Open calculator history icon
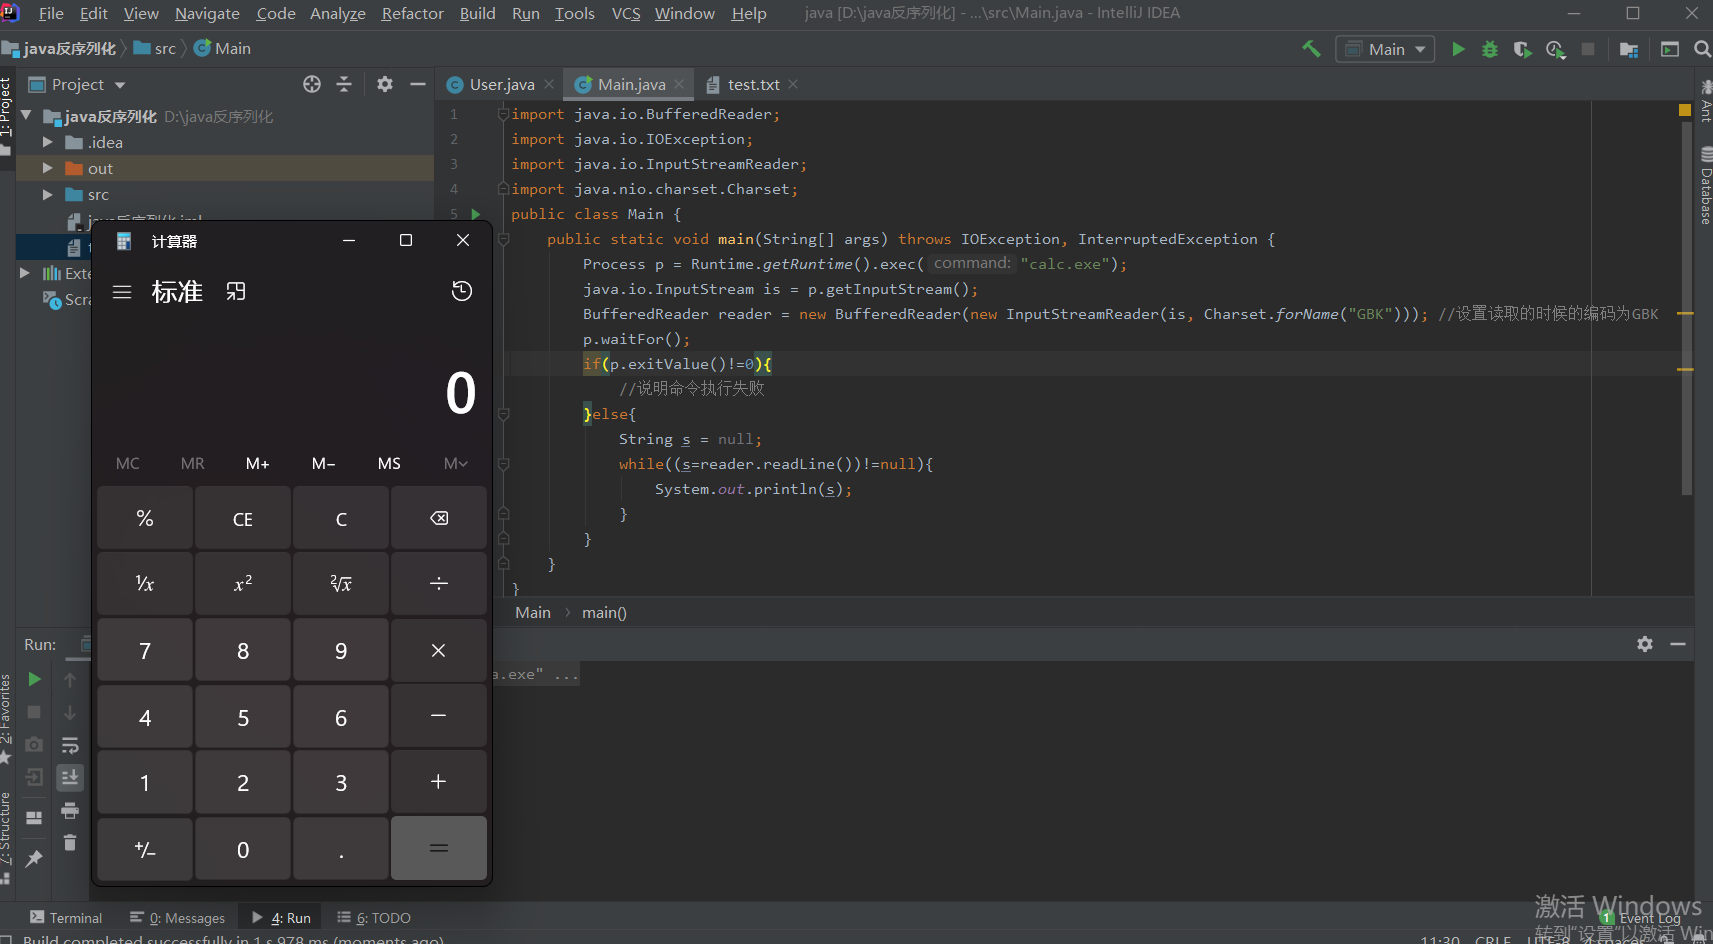 462,291
